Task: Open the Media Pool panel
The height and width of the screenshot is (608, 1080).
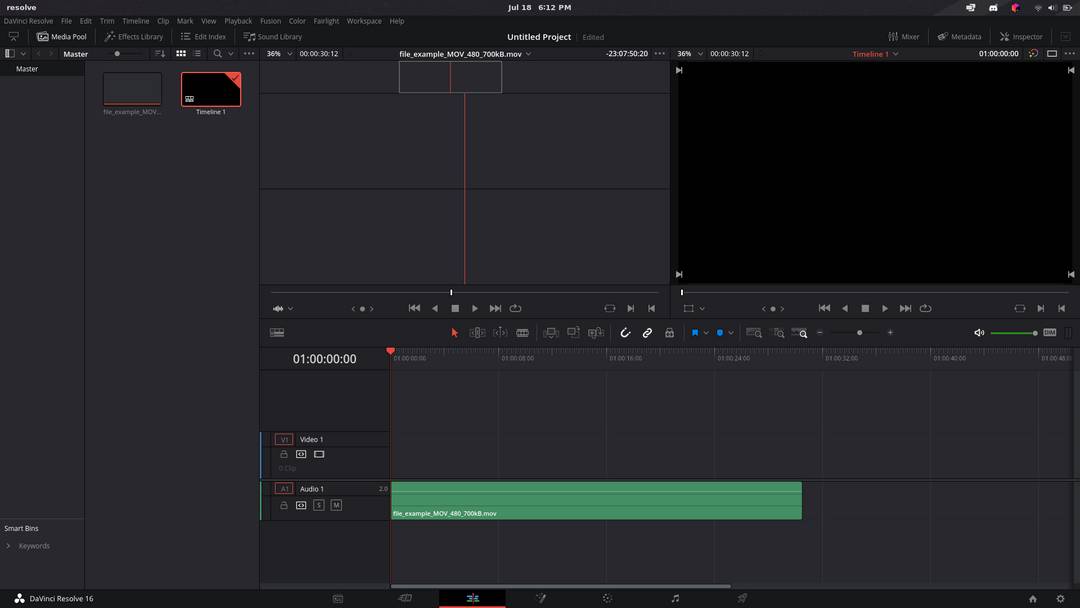Action: 62,36
